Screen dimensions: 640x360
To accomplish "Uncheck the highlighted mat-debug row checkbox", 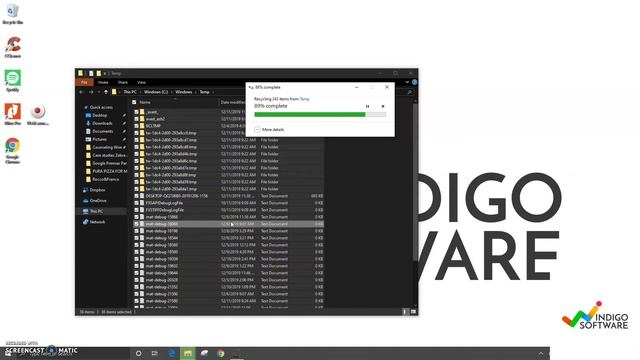I will tap(136, 224).
